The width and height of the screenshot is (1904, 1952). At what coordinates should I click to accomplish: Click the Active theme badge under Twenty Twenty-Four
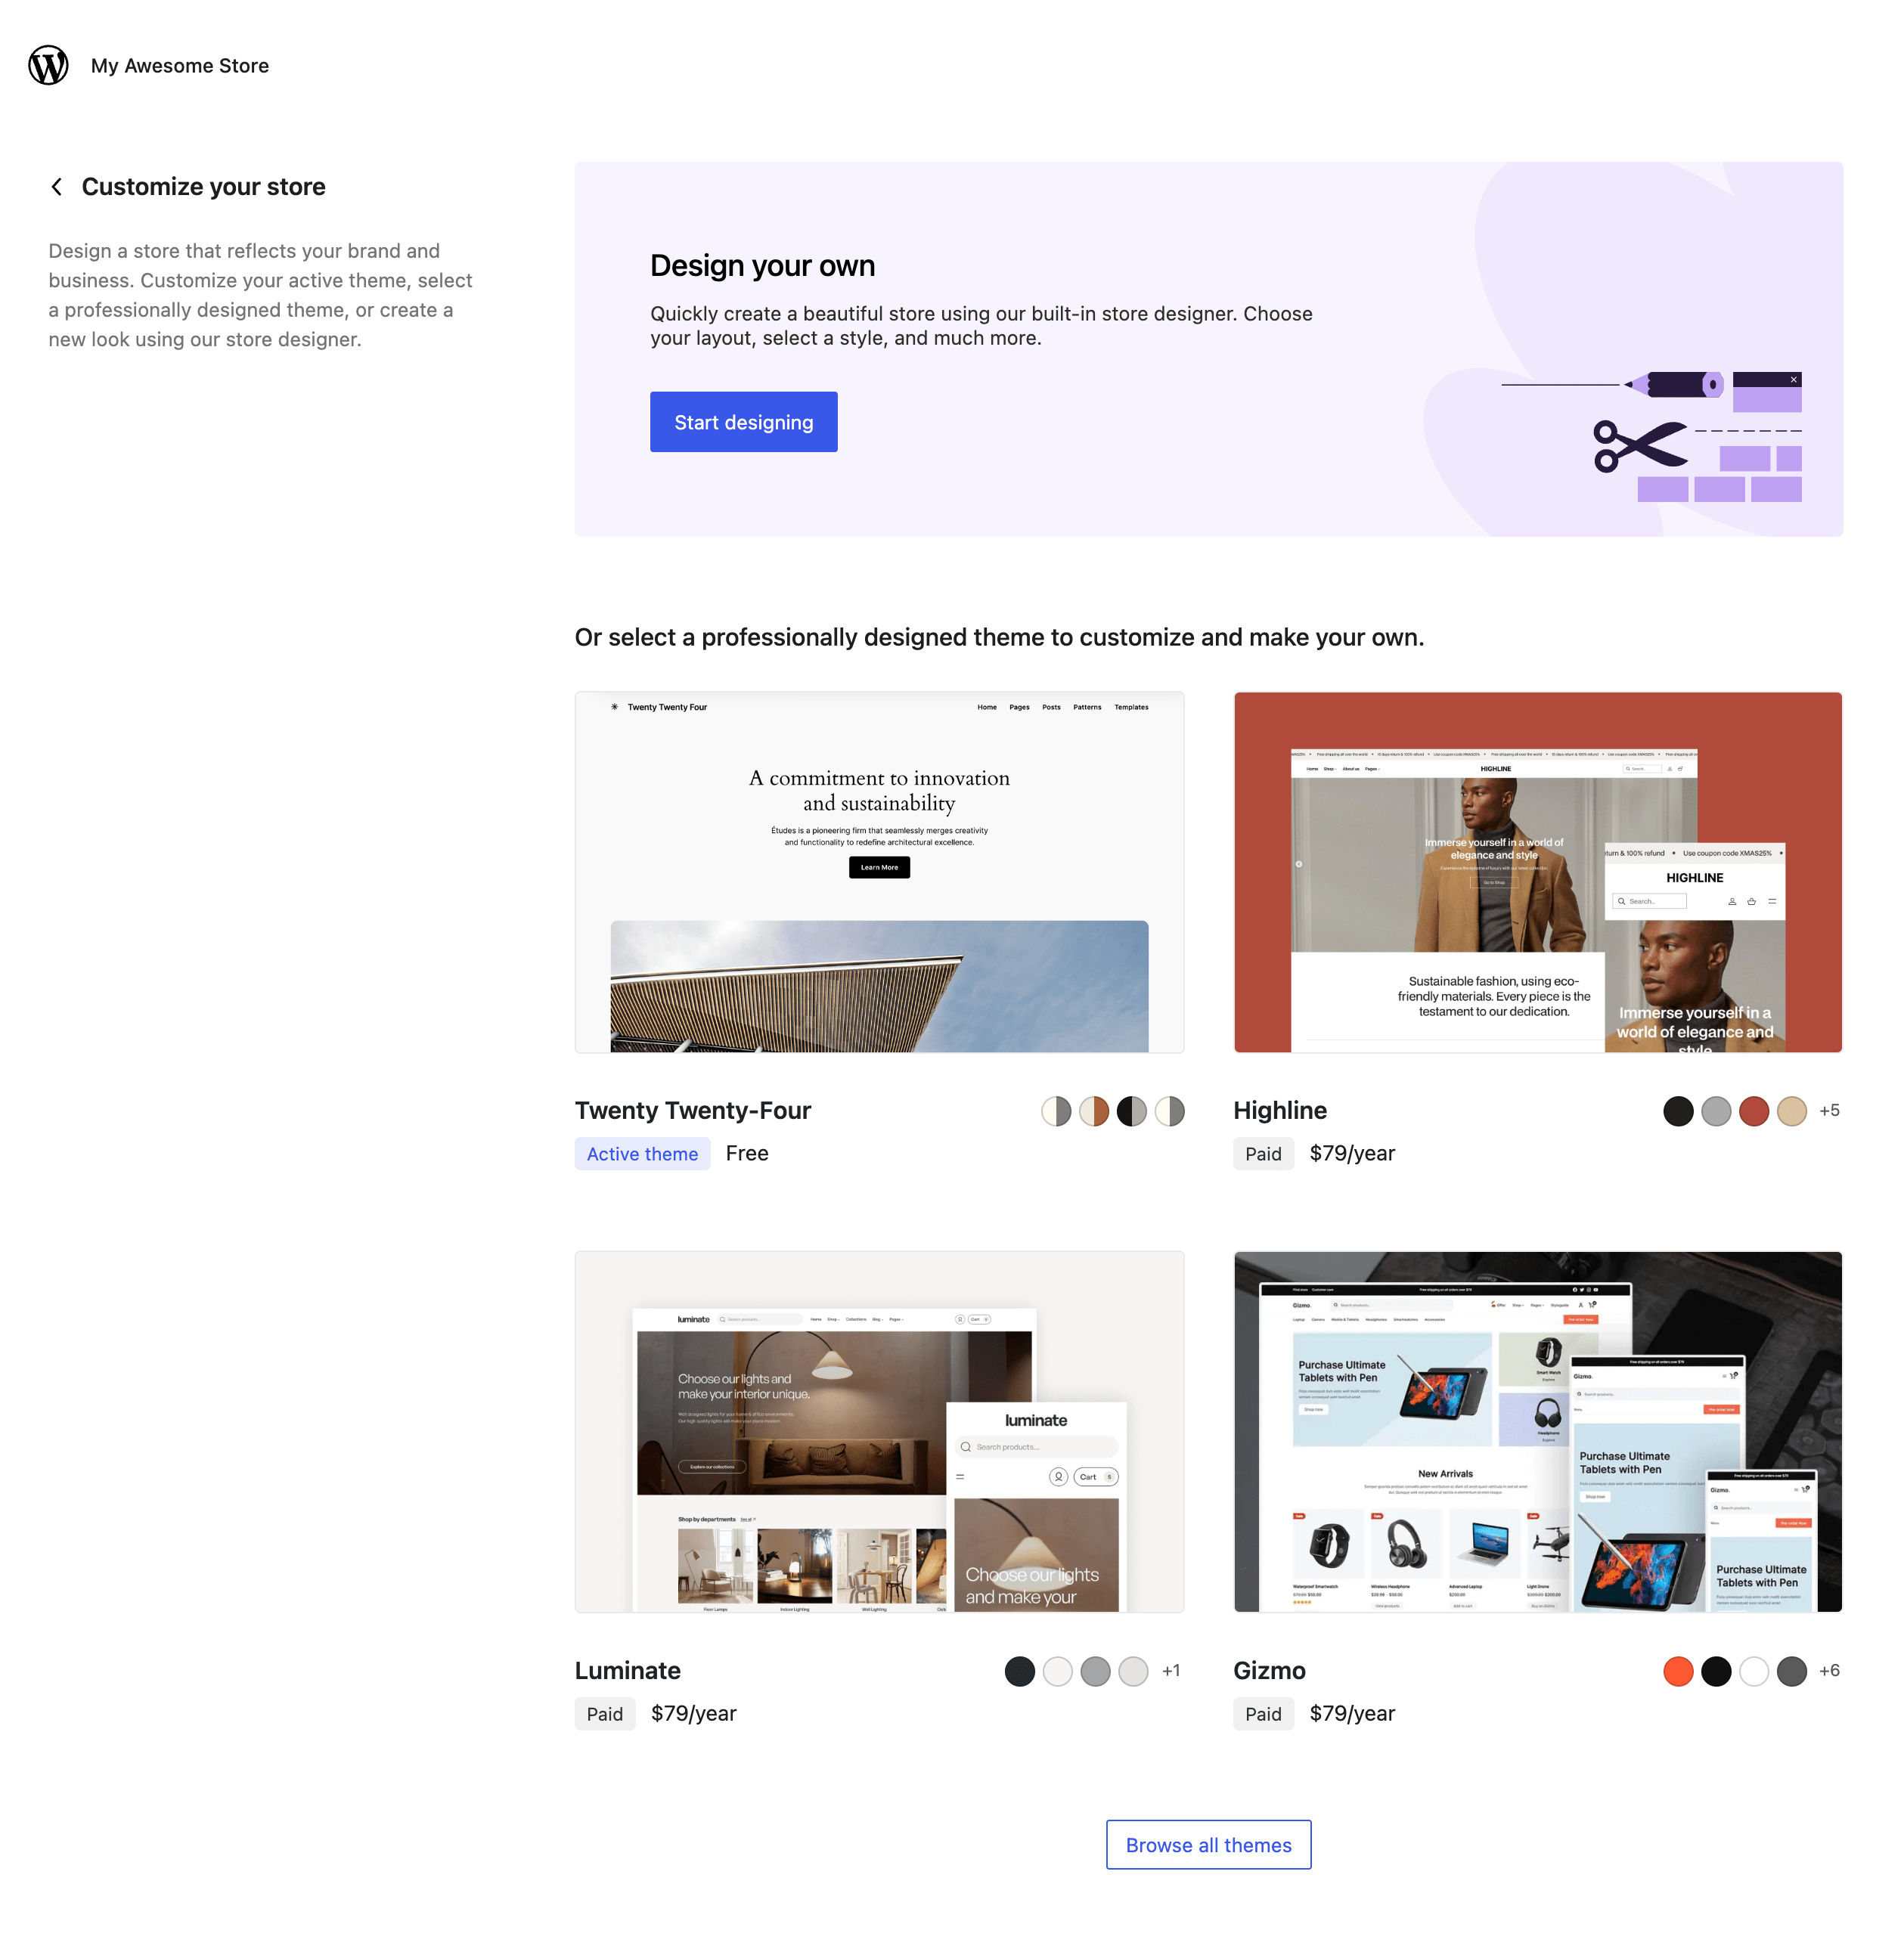642,1153
